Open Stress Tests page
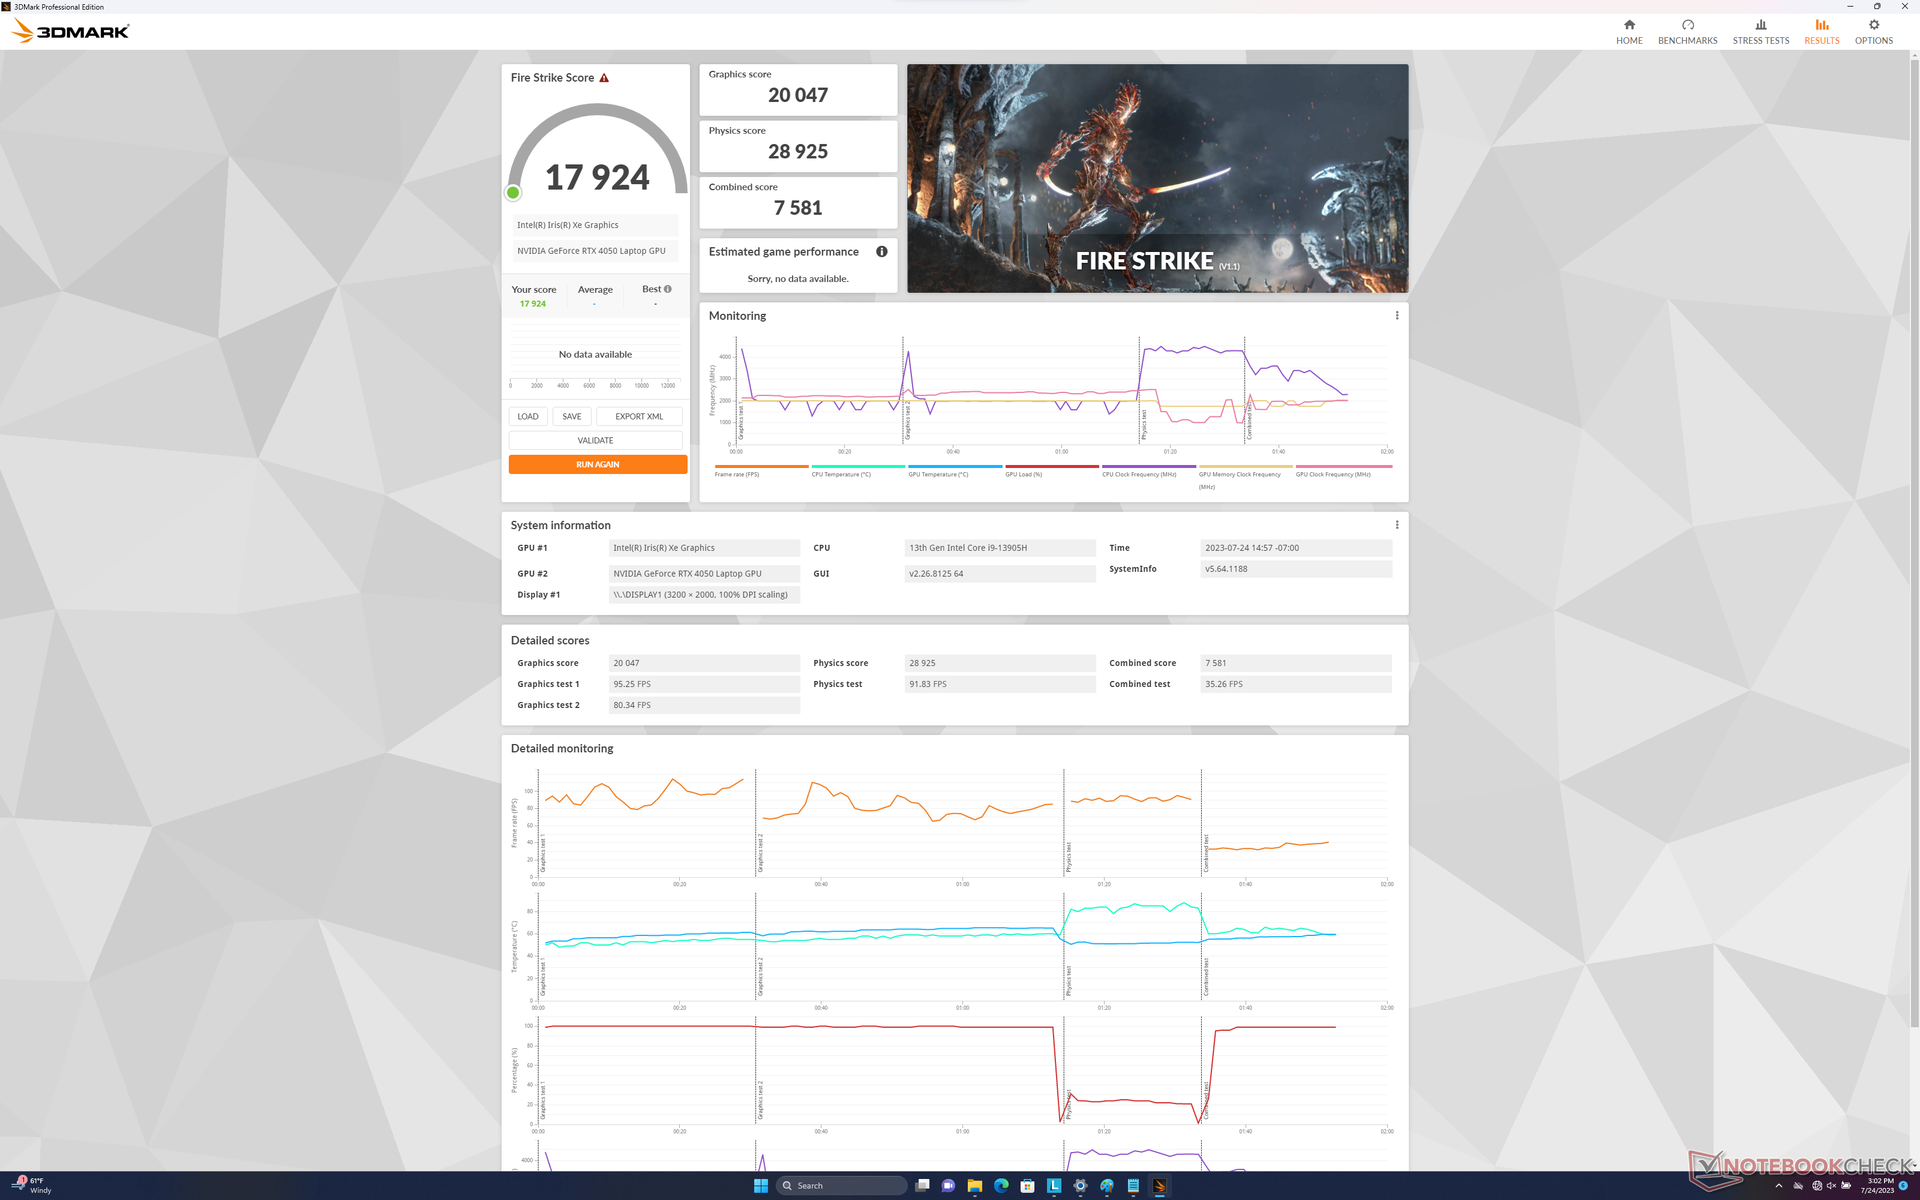 click(x=1760, y=31)
